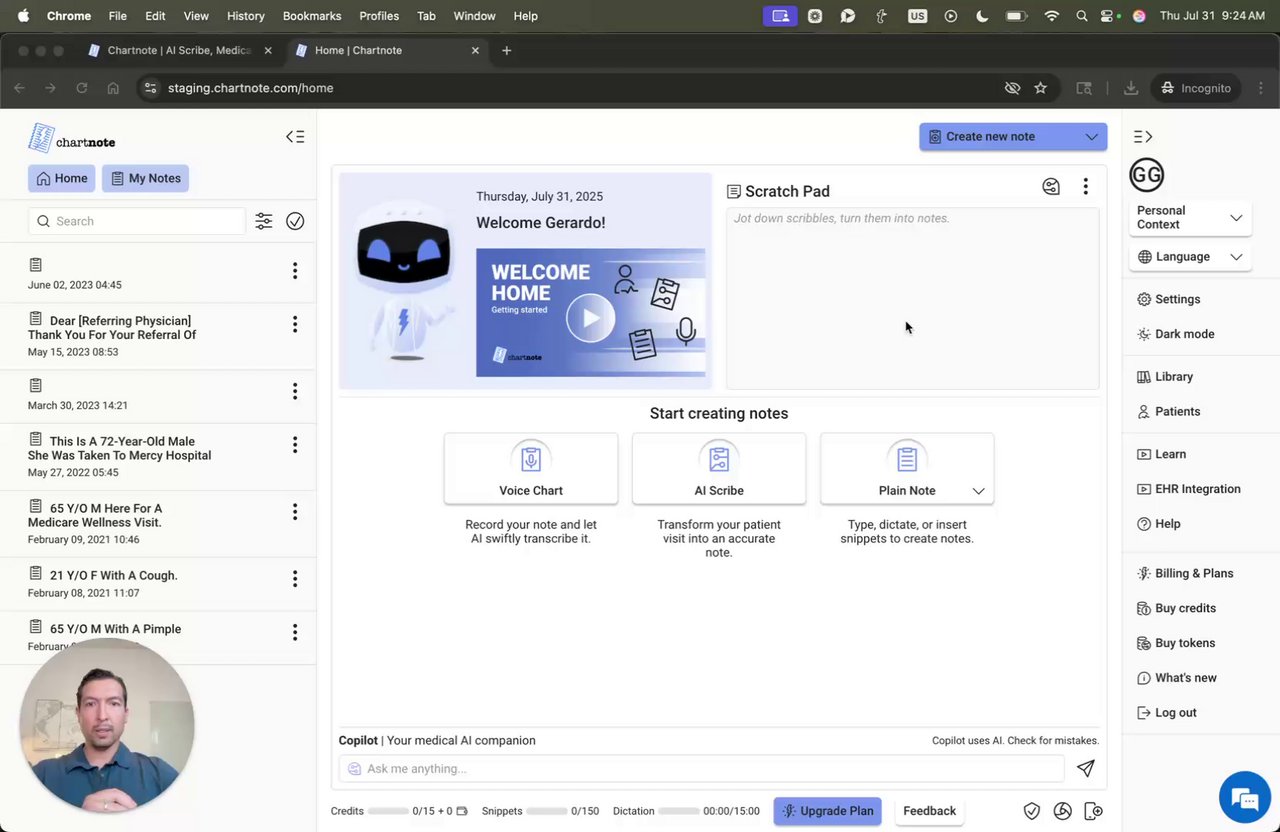Screen dimensions: 1280x832
Task: Open the note filter options icon
Action: 264,221
